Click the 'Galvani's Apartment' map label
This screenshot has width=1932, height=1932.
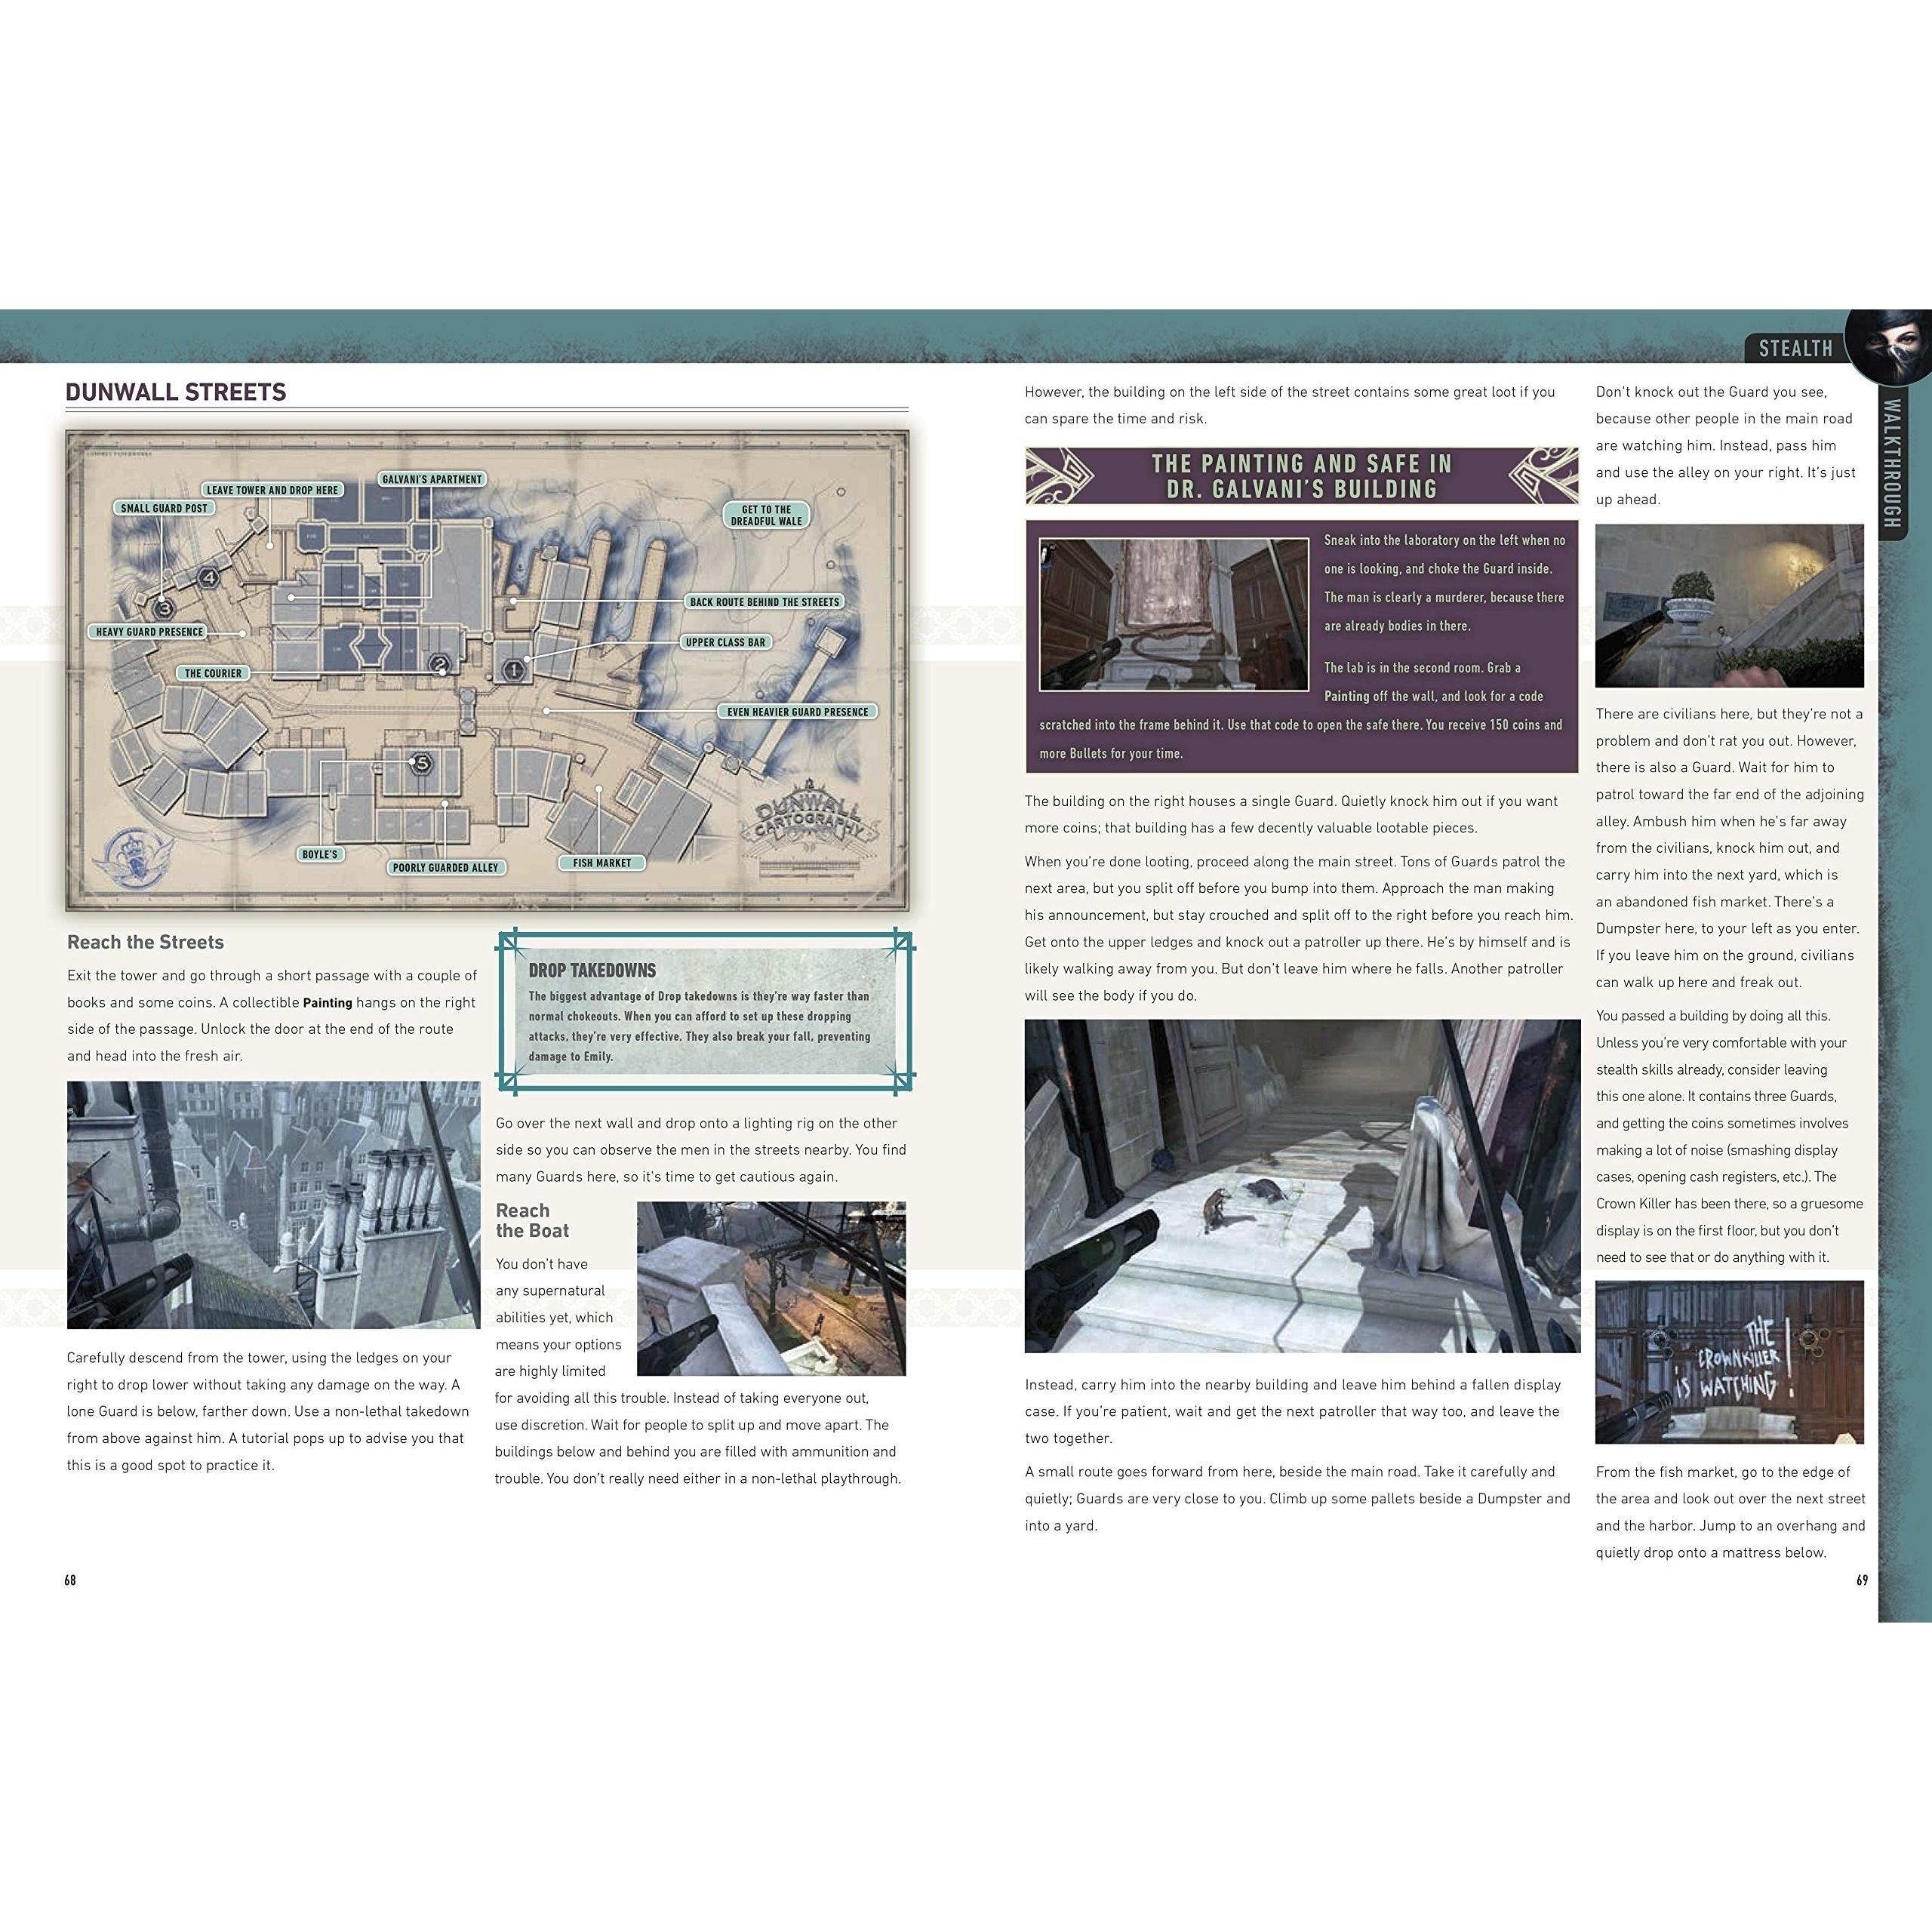[432, 479]
